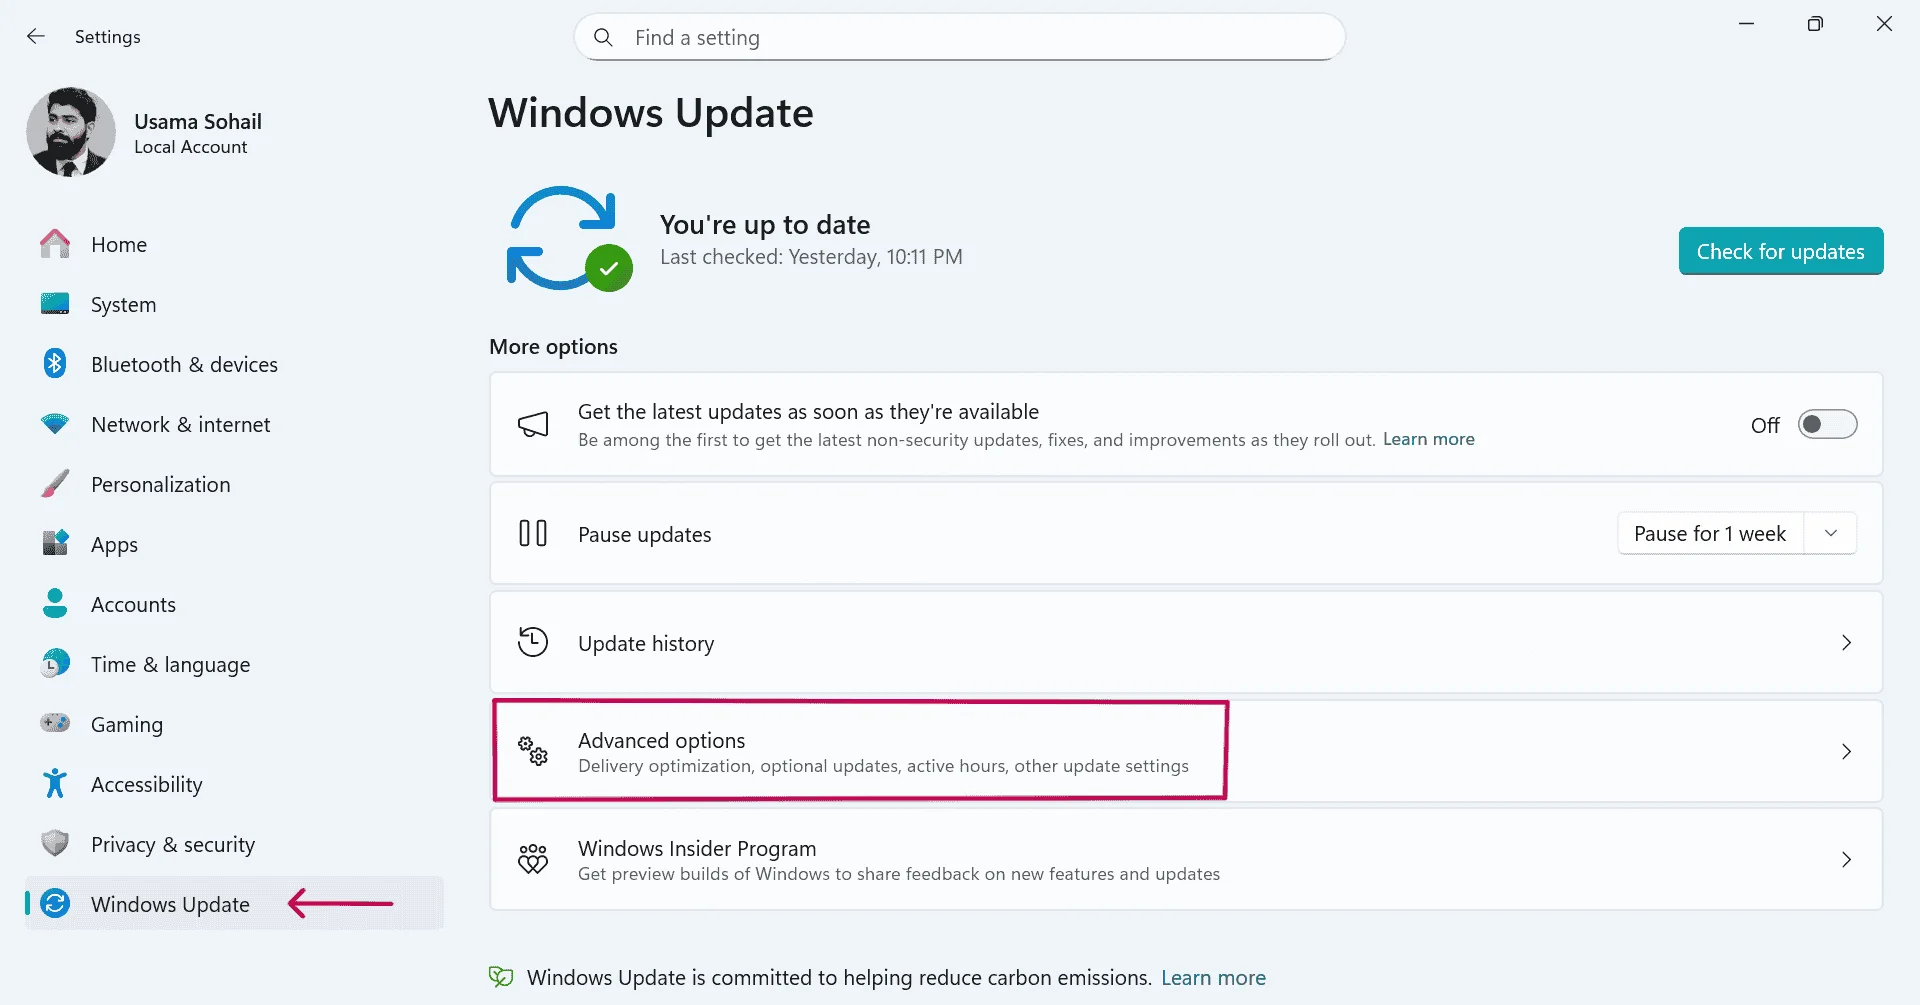The image size is (1920, 1005).
Task: Expand Advanced options with right chevron
Action: point(1846,752)
